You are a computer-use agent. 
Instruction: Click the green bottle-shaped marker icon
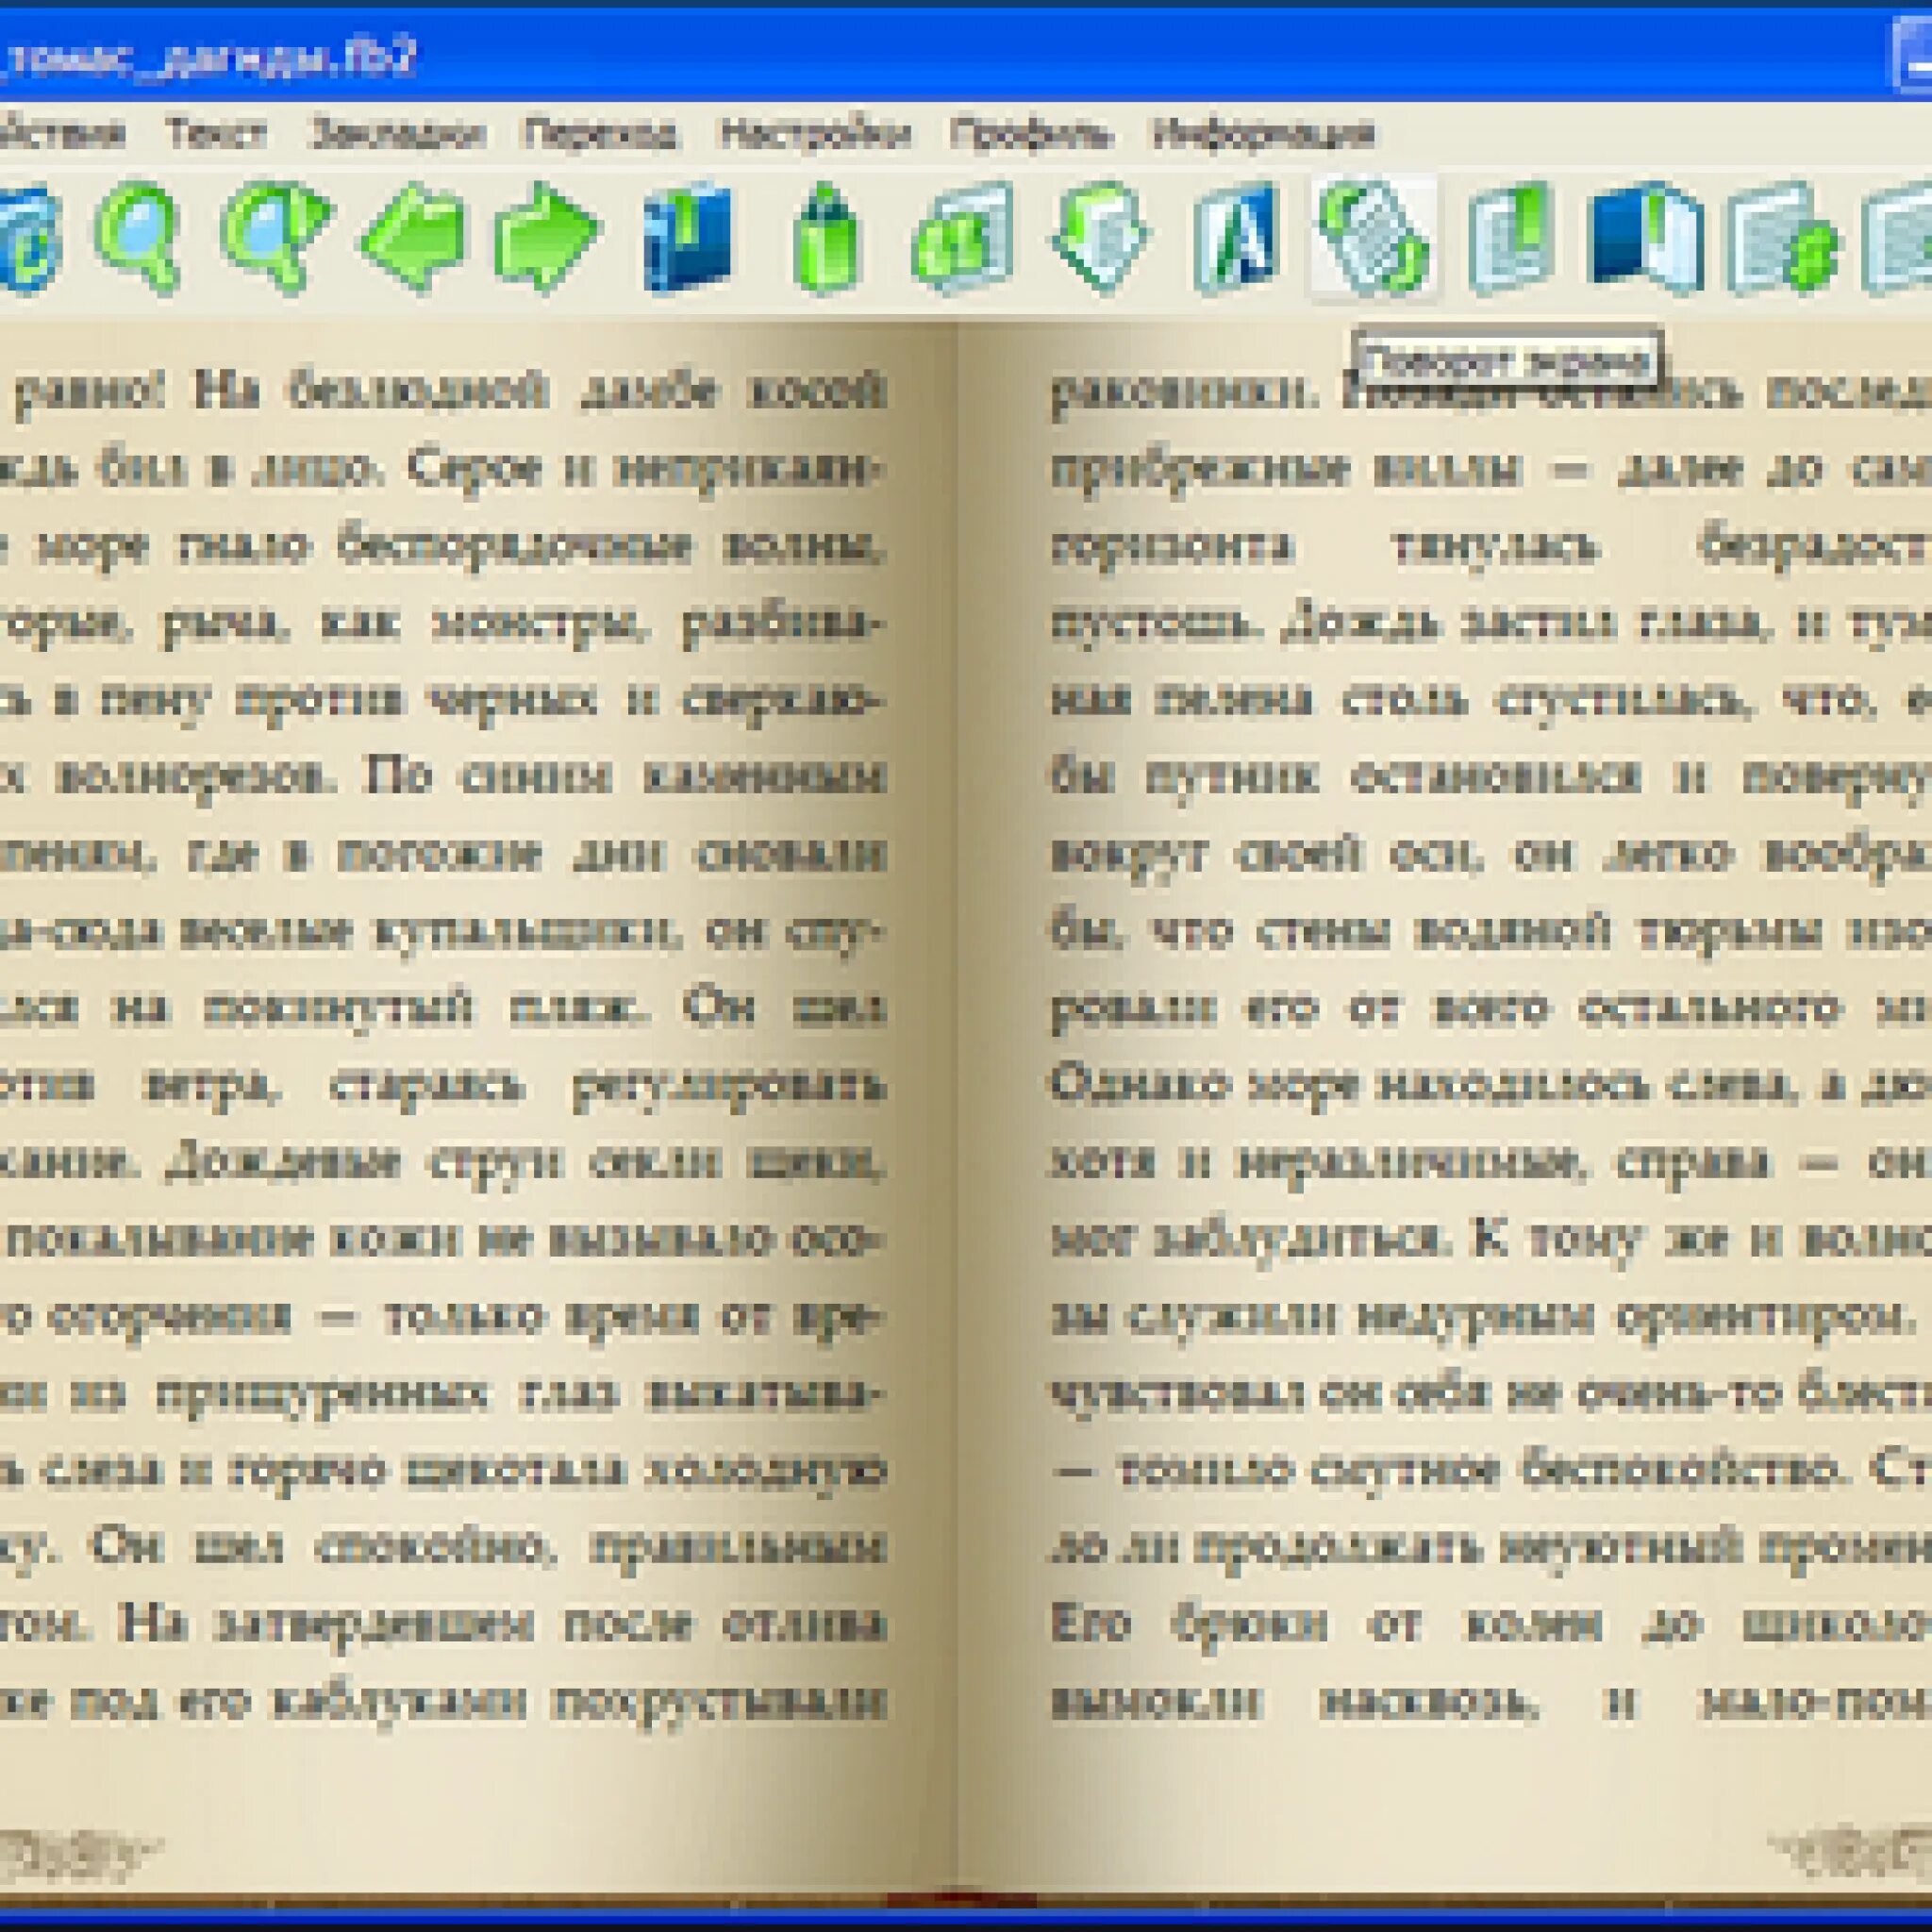(x=826, y=240)
